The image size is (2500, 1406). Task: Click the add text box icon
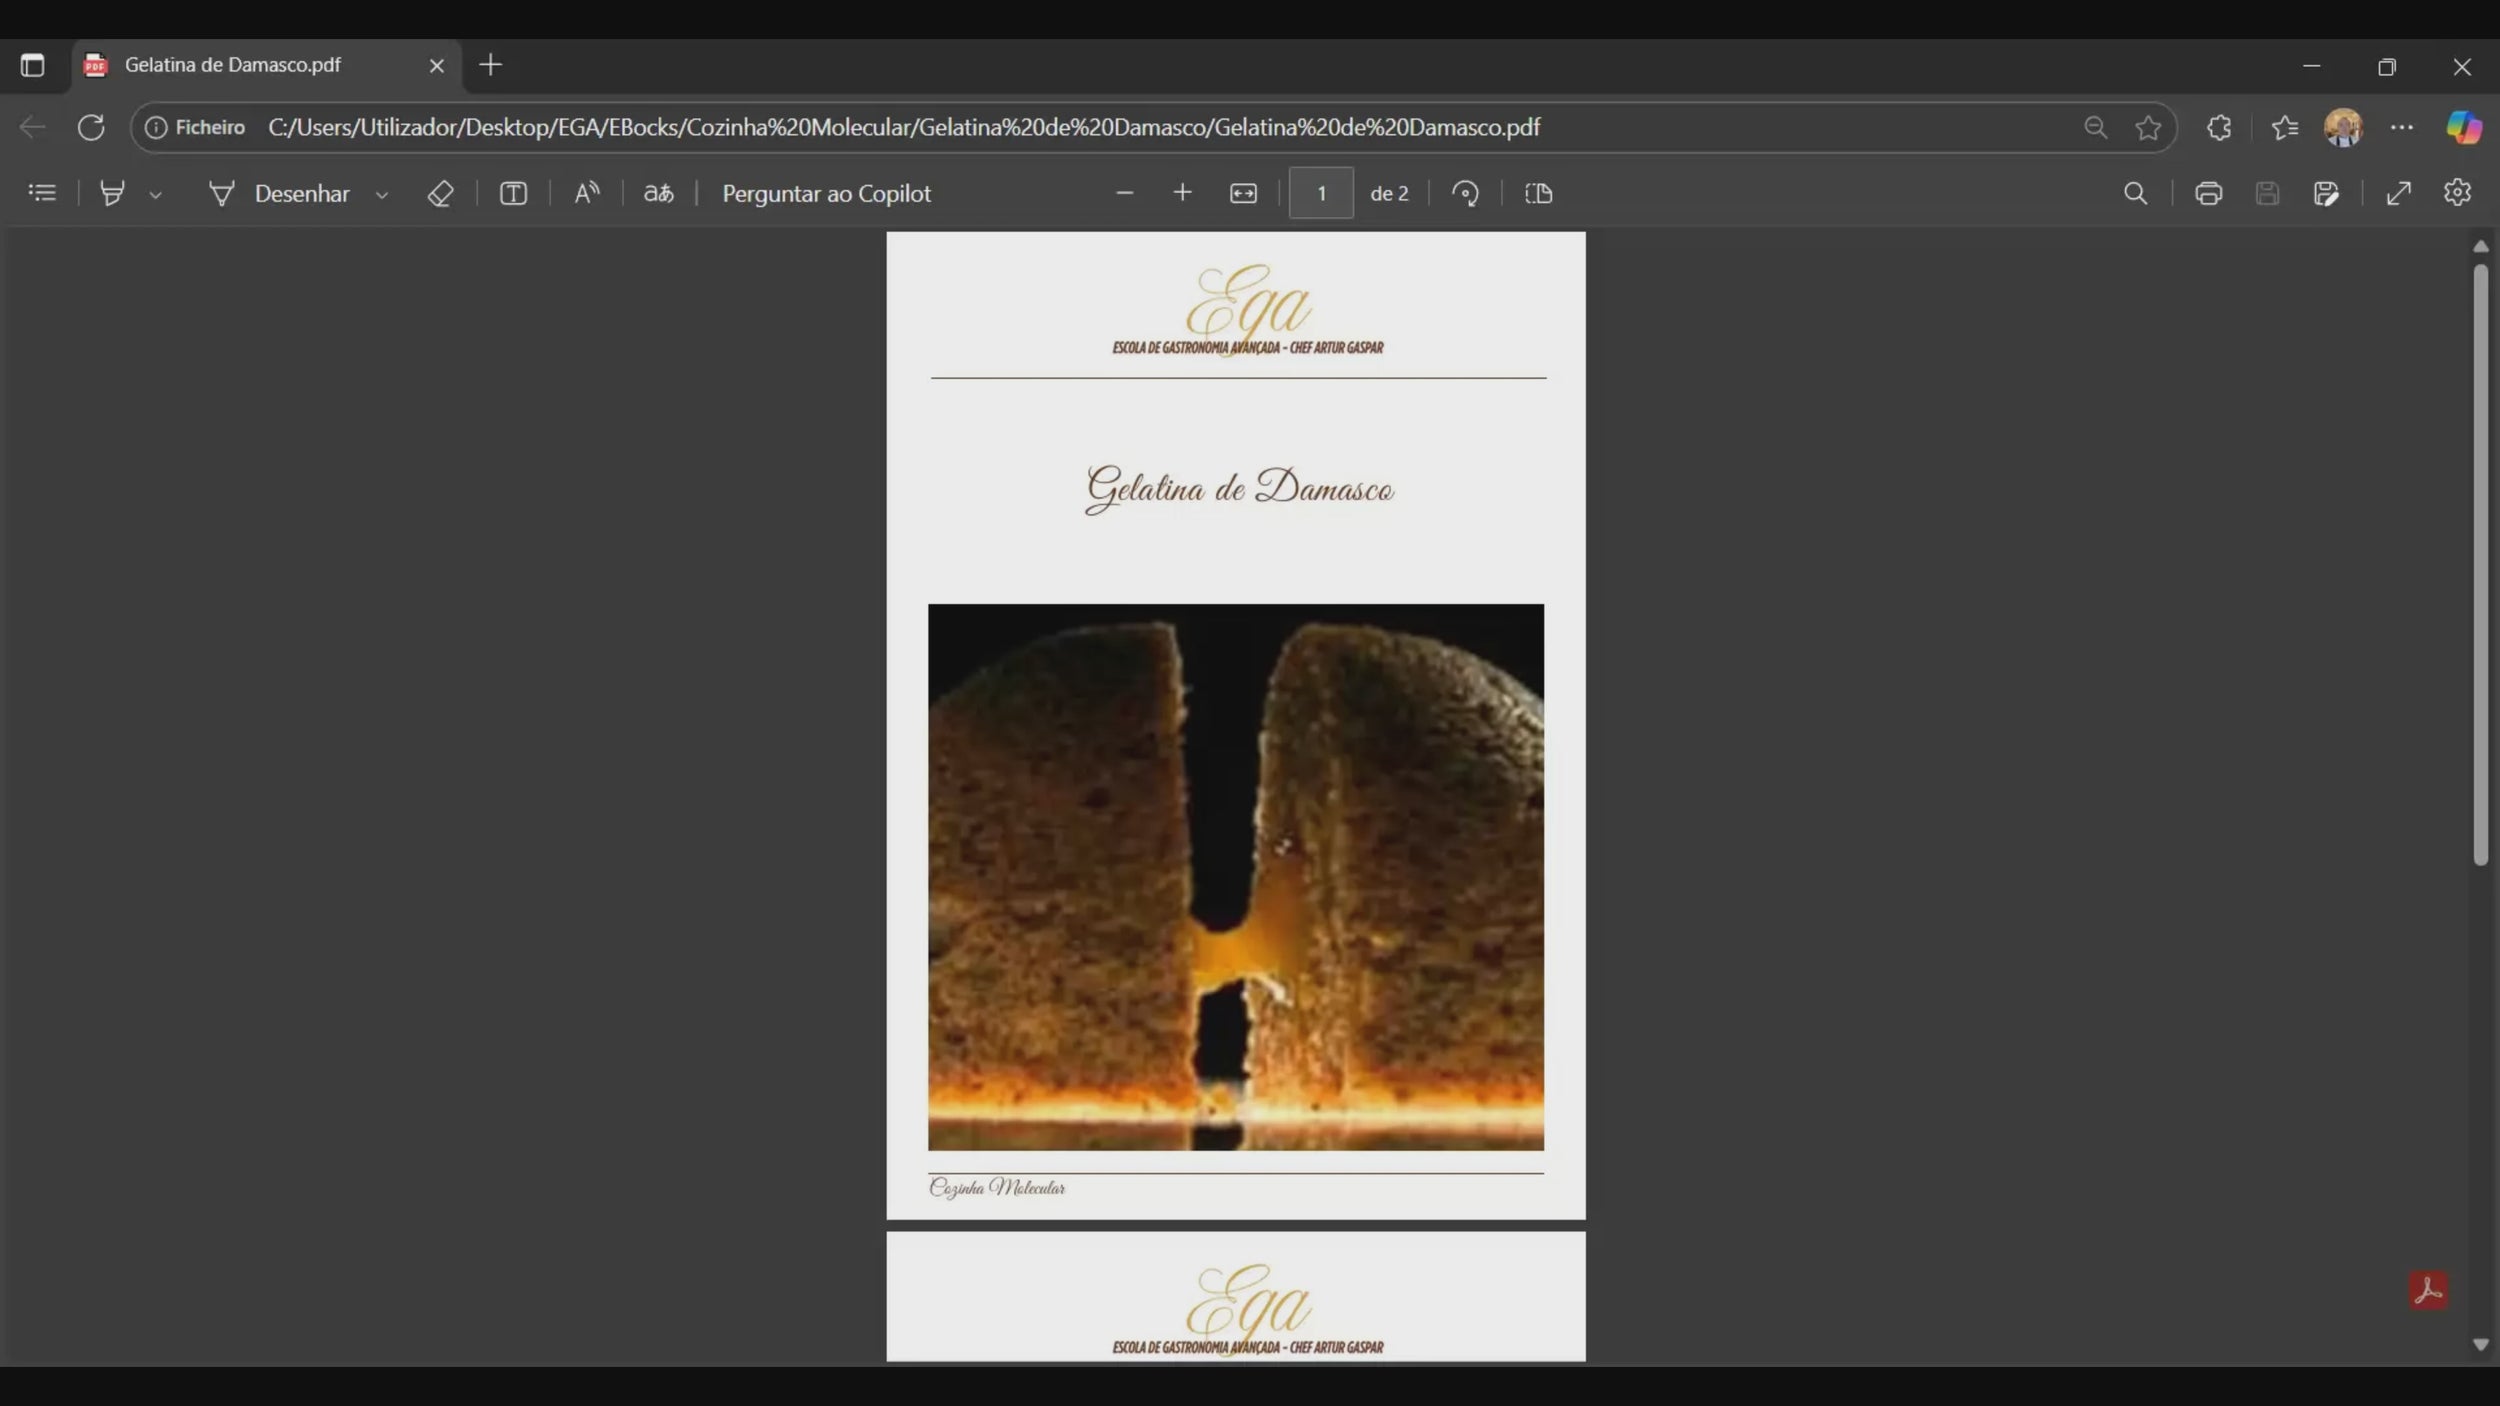[513, 193]
